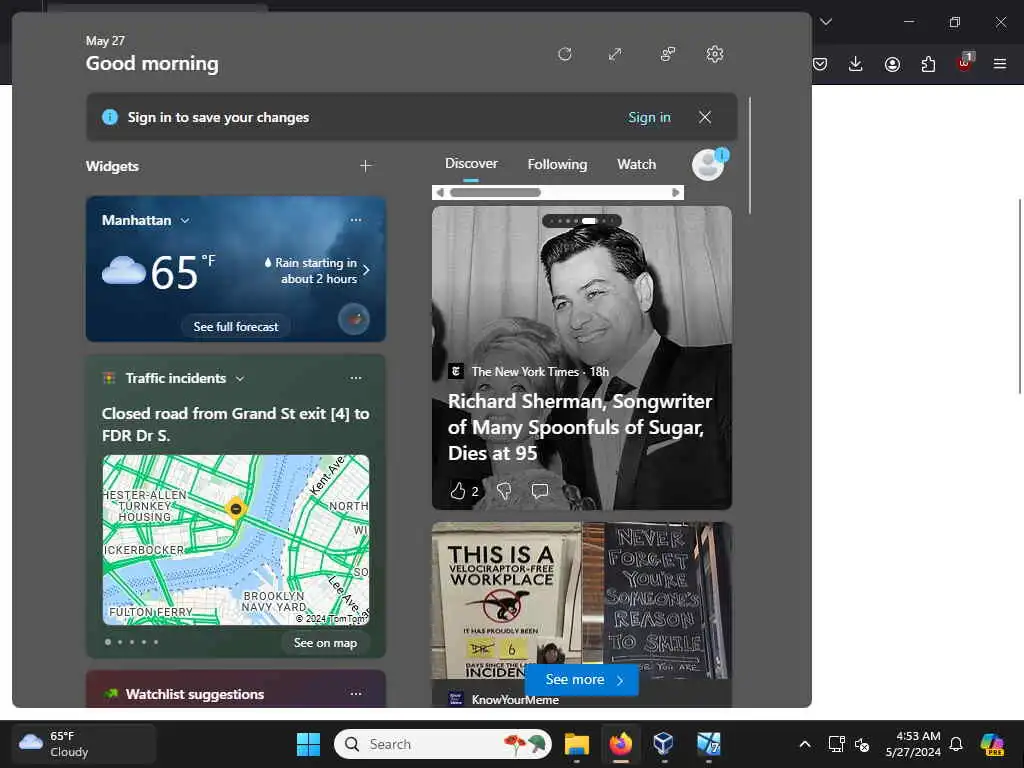Open VirtualBox from the taskbar

coord(664,744)
